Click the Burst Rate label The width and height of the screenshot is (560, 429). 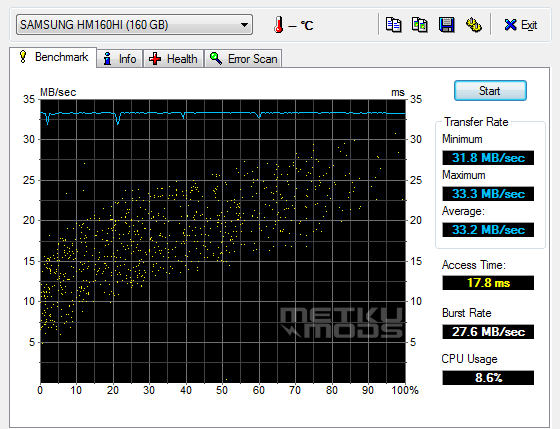[466, 313]
